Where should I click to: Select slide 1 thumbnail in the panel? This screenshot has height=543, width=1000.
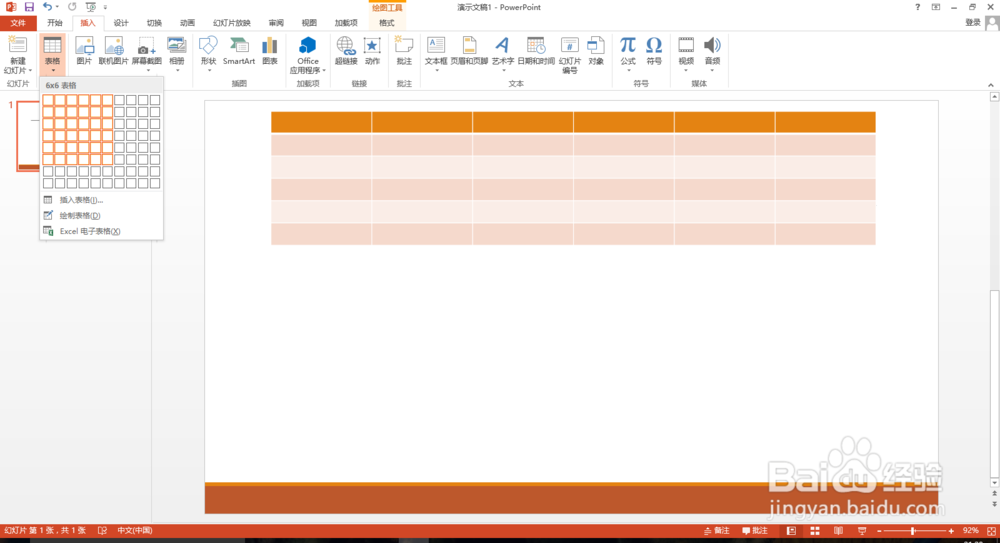[x=28, y=136]
